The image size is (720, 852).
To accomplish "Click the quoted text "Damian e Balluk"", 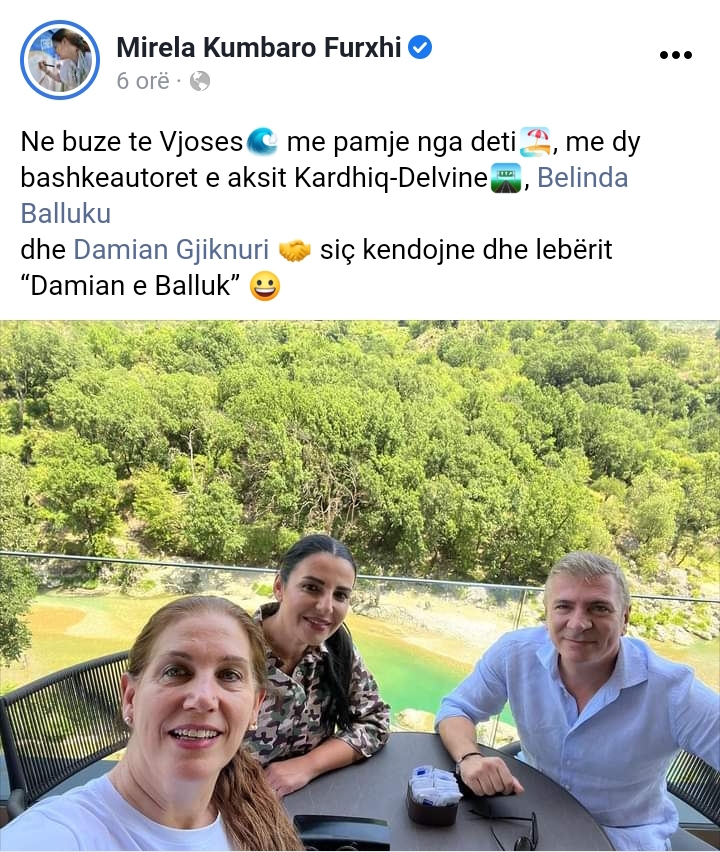I will (x=130, y=286).
